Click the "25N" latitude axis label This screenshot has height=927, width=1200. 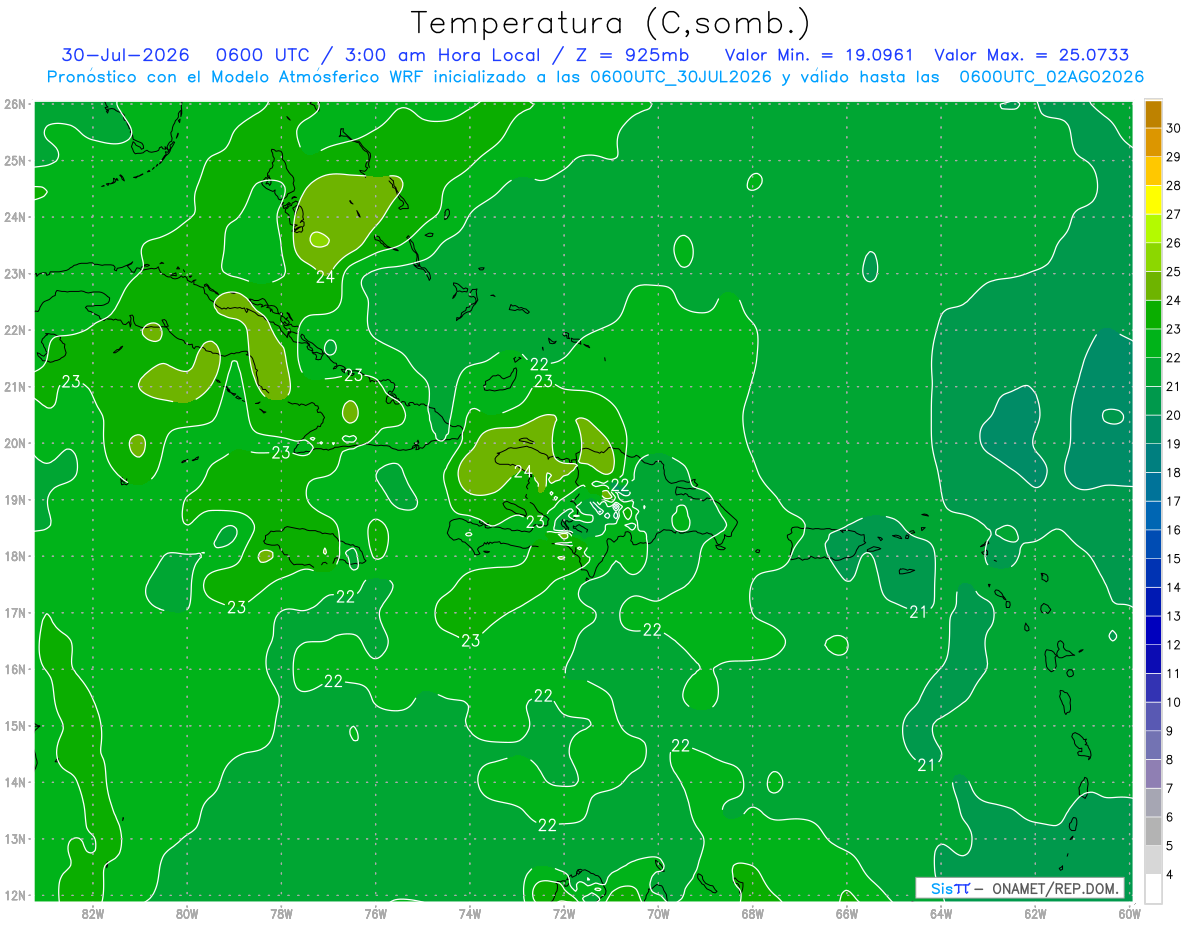pyautogui.click(x=14, y=161)
